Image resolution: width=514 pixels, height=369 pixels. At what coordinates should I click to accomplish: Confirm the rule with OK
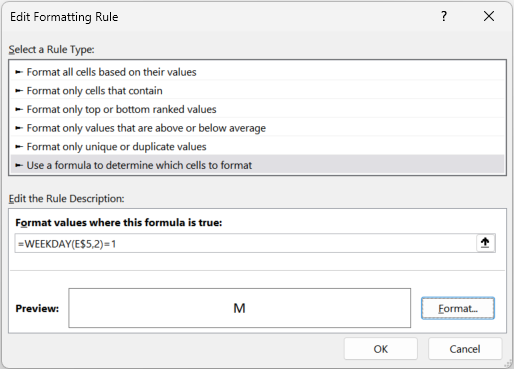(381, 349)
